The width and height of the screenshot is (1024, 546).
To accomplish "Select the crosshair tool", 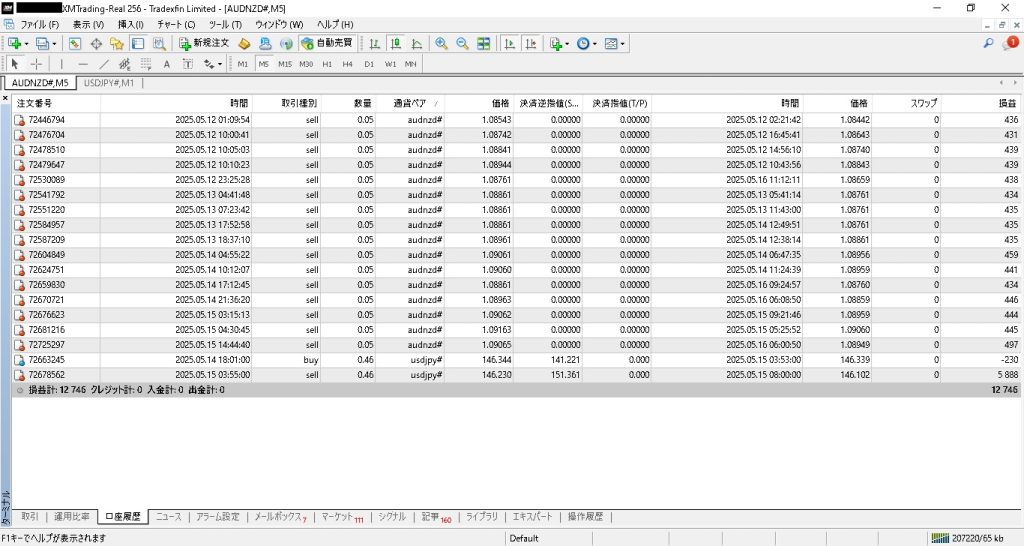I will coord(36,64).
